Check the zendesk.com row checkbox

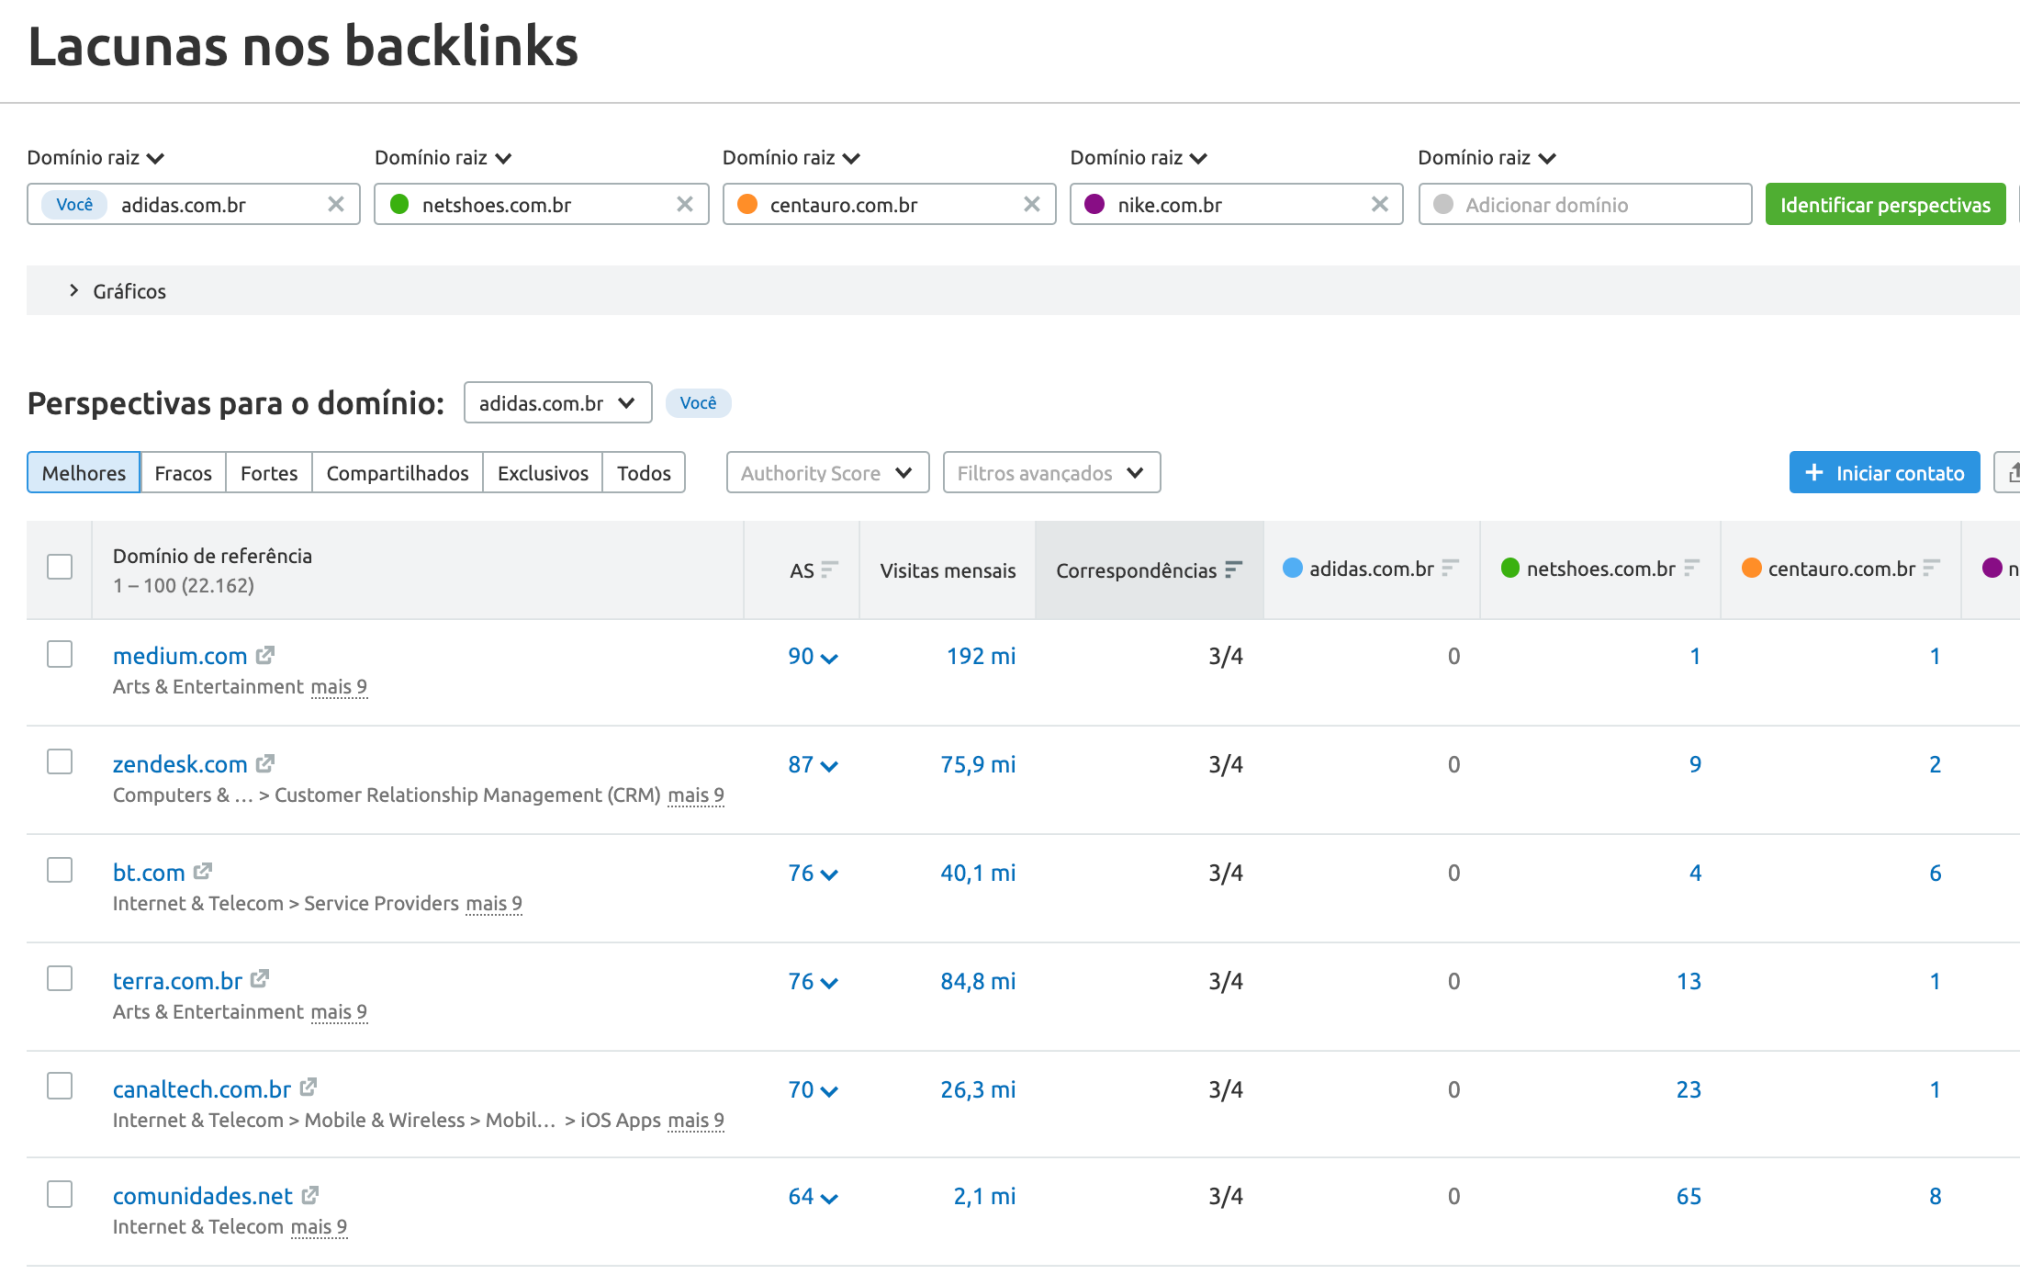(x=60, y=762)
